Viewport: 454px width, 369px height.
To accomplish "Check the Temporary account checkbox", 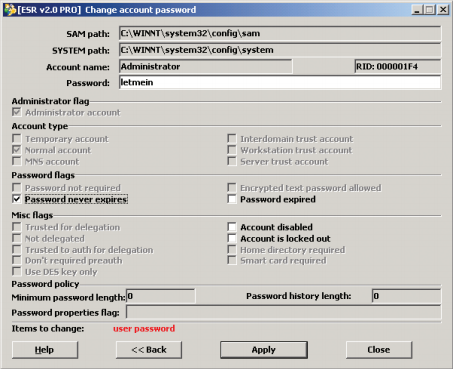I will coord(16,138).
